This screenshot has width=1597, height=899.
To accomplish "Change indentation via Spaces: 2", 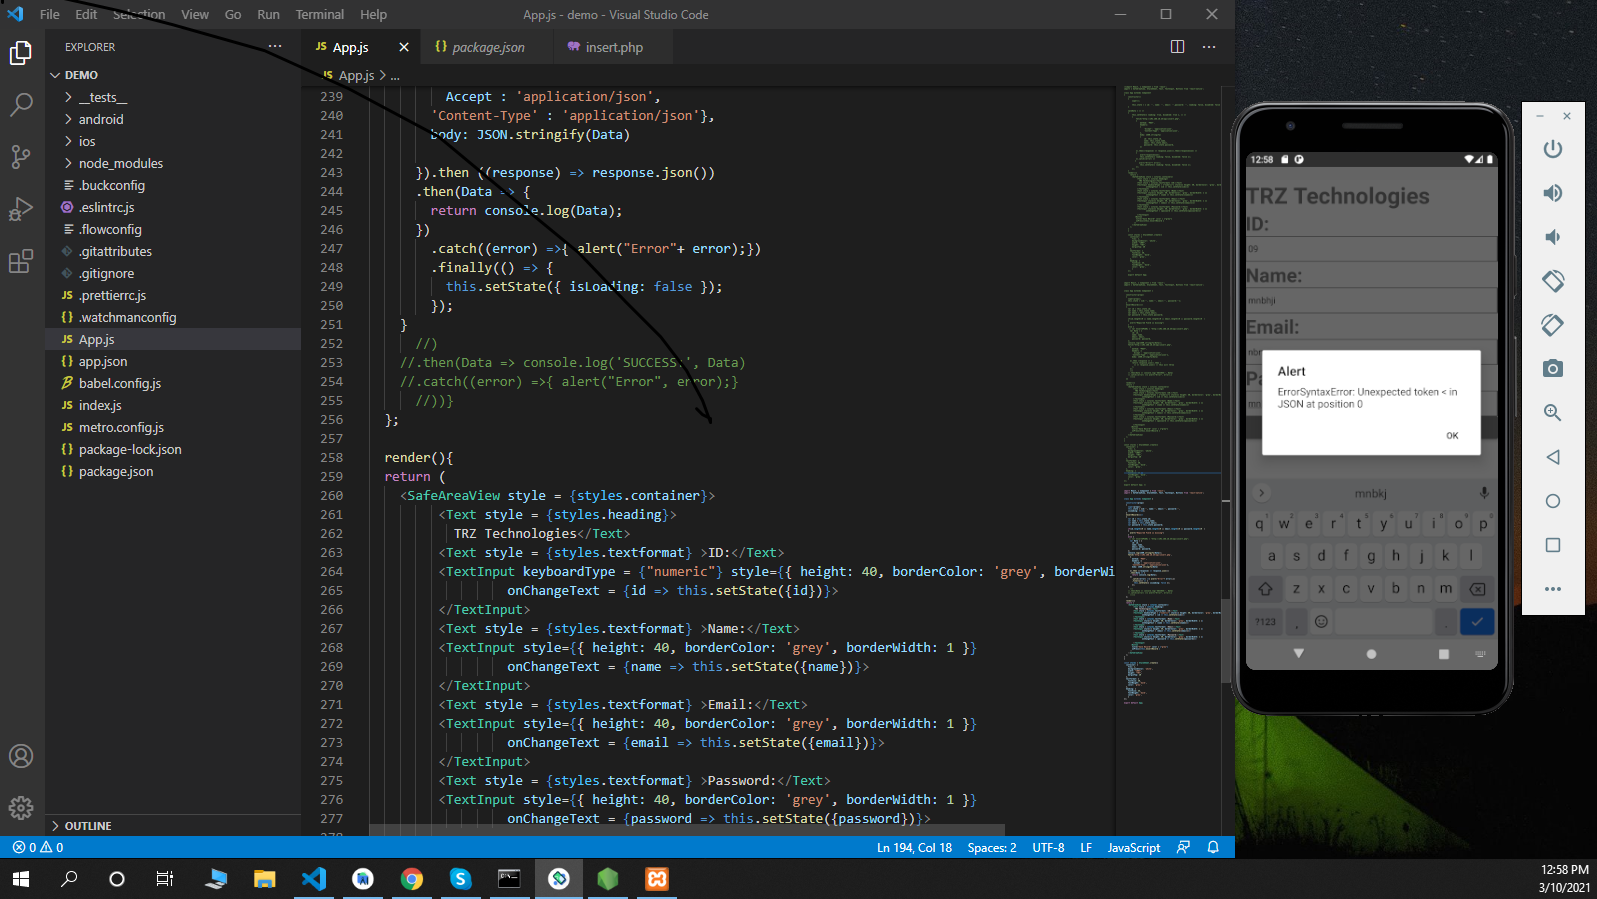I will [x=992, y=847].
